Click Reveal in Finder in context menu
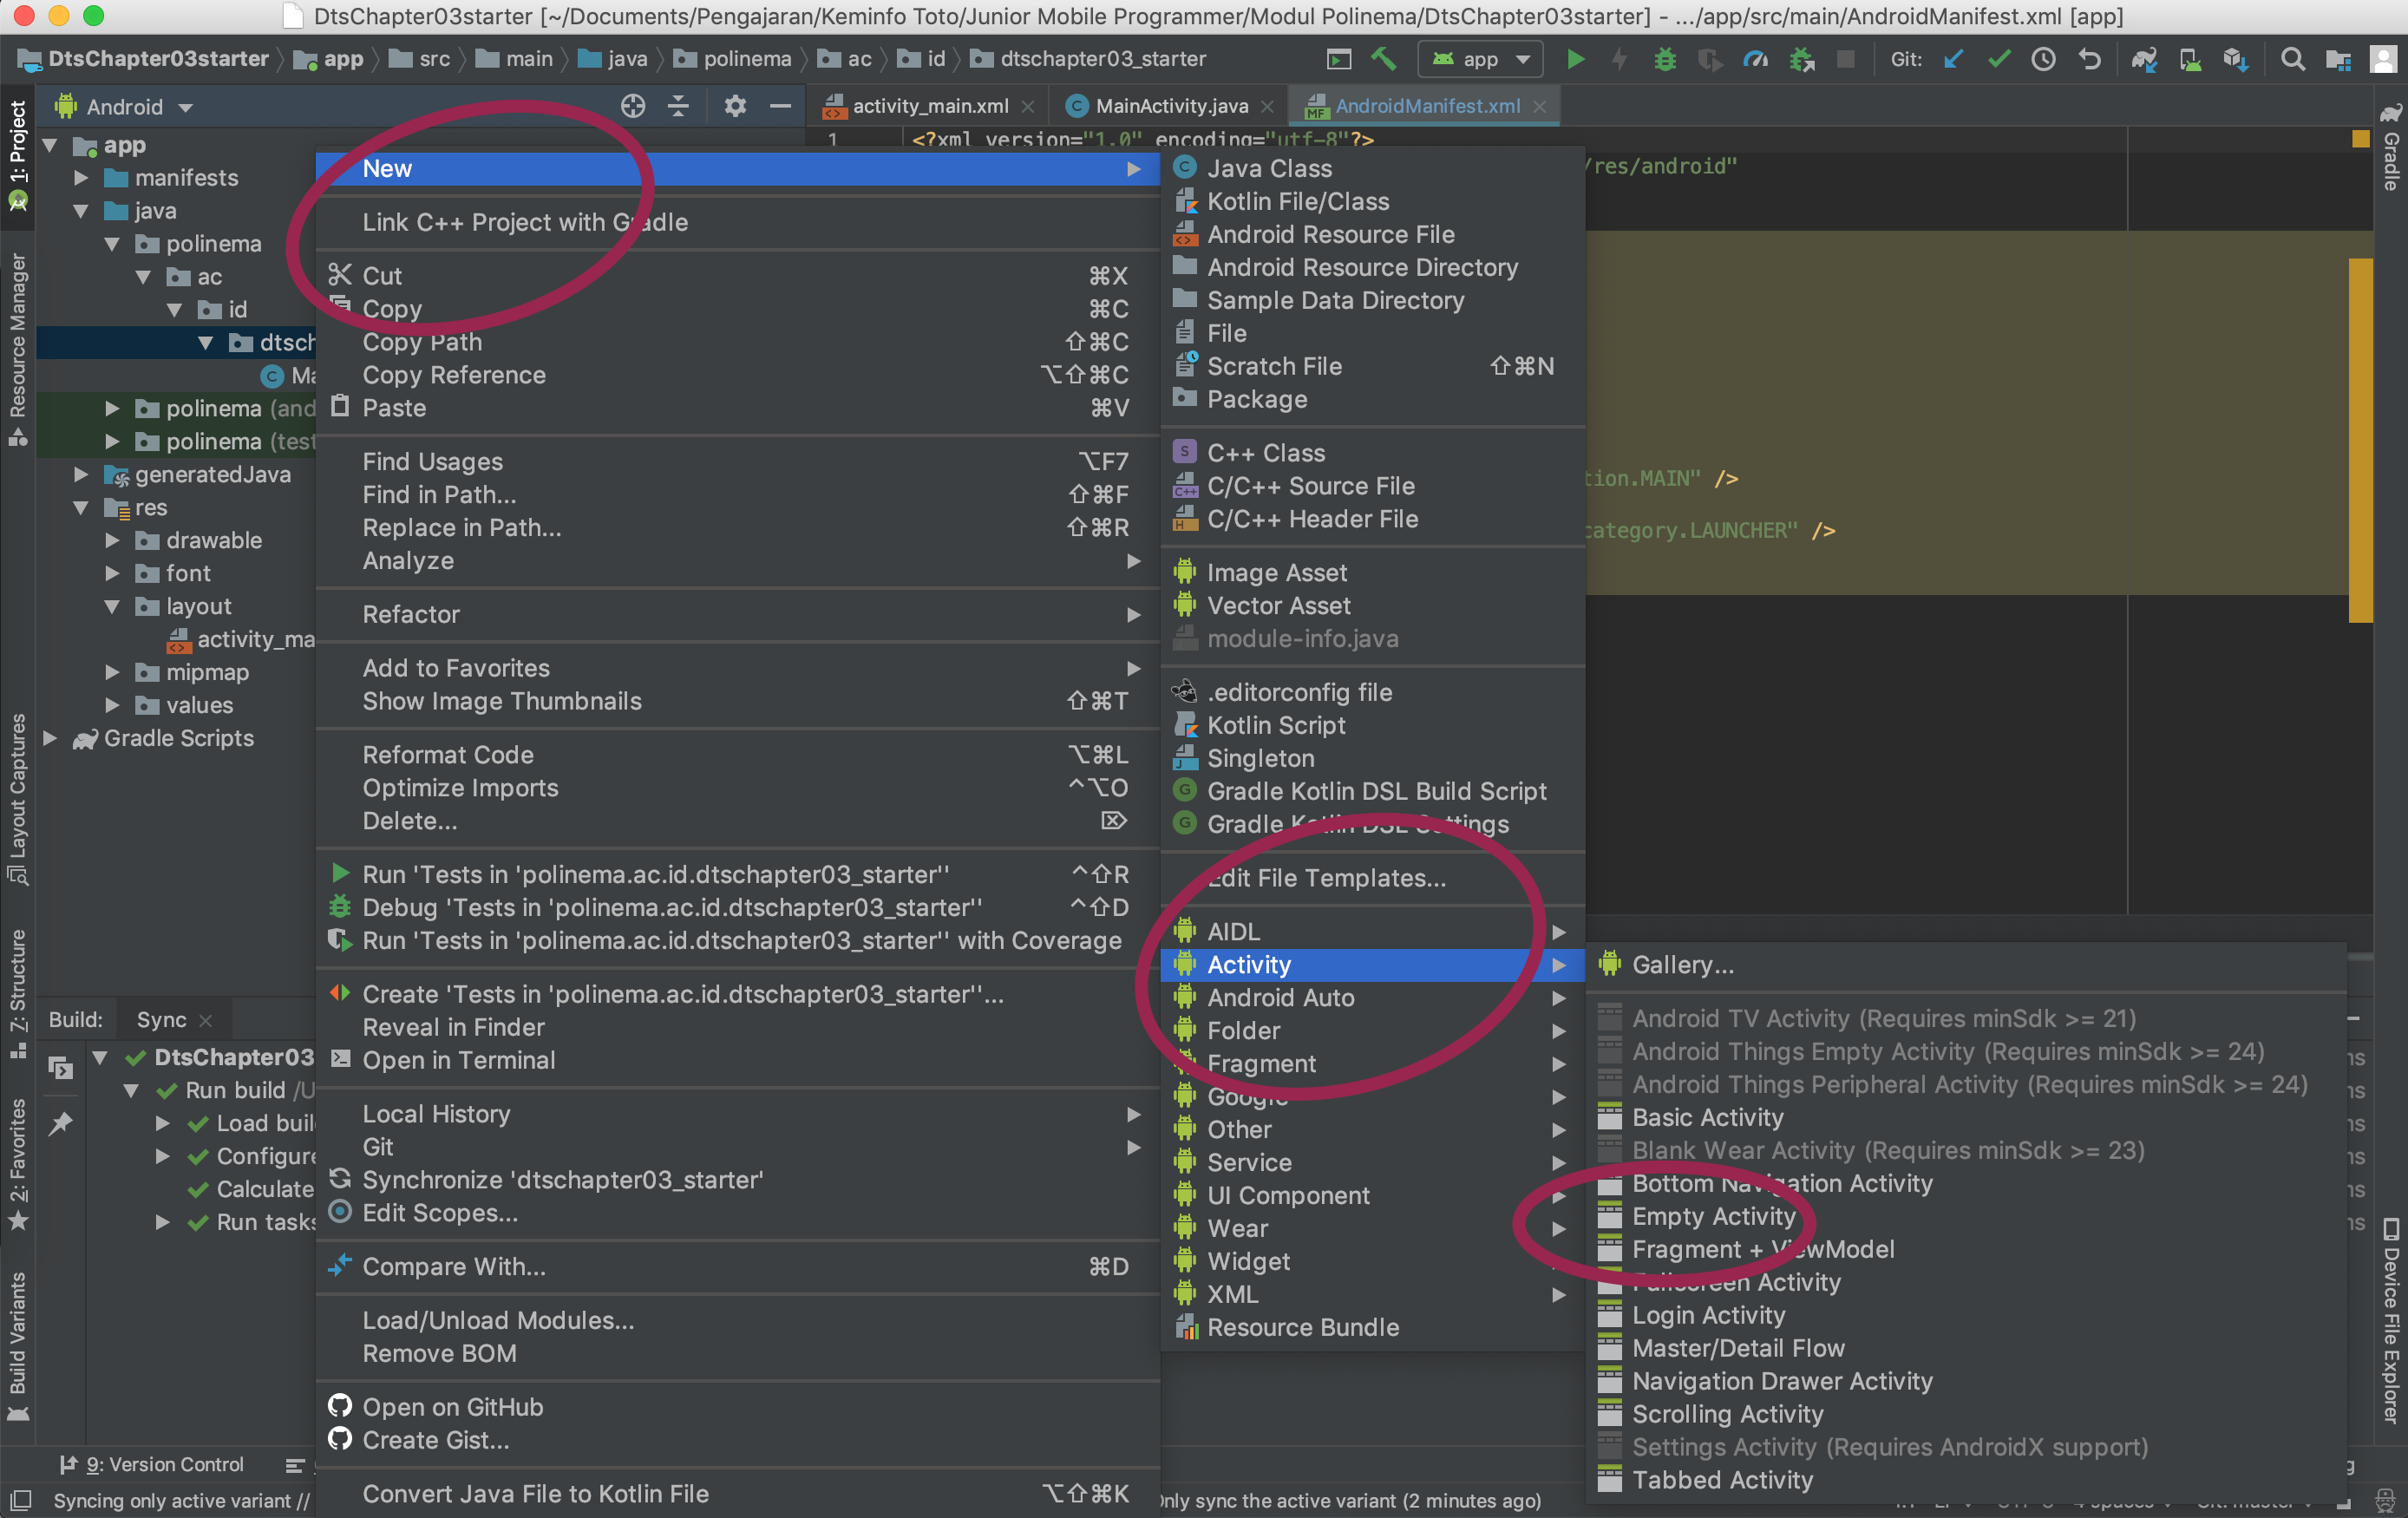Image resolution: width=2408 pixels, height=1518 pixels. 738,1027
